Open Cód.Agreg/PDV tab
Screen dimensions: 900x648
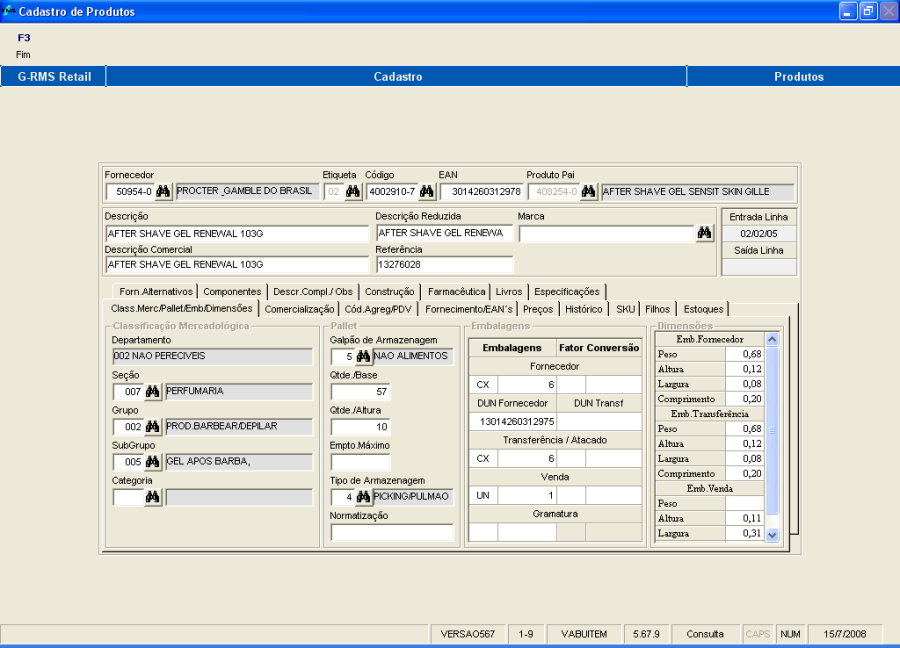point(378,309)
